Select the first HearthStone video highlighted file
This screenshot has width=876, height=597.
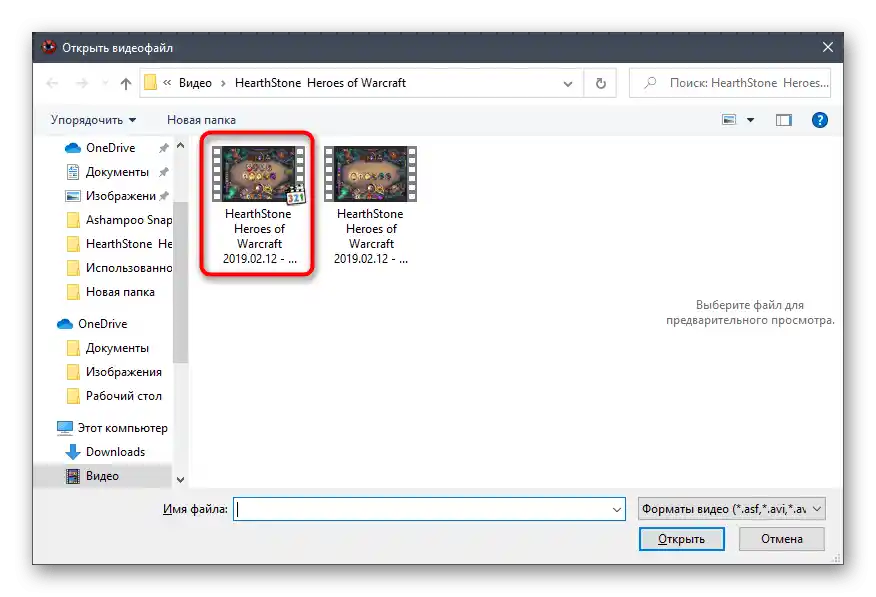[x=259, y=205]
